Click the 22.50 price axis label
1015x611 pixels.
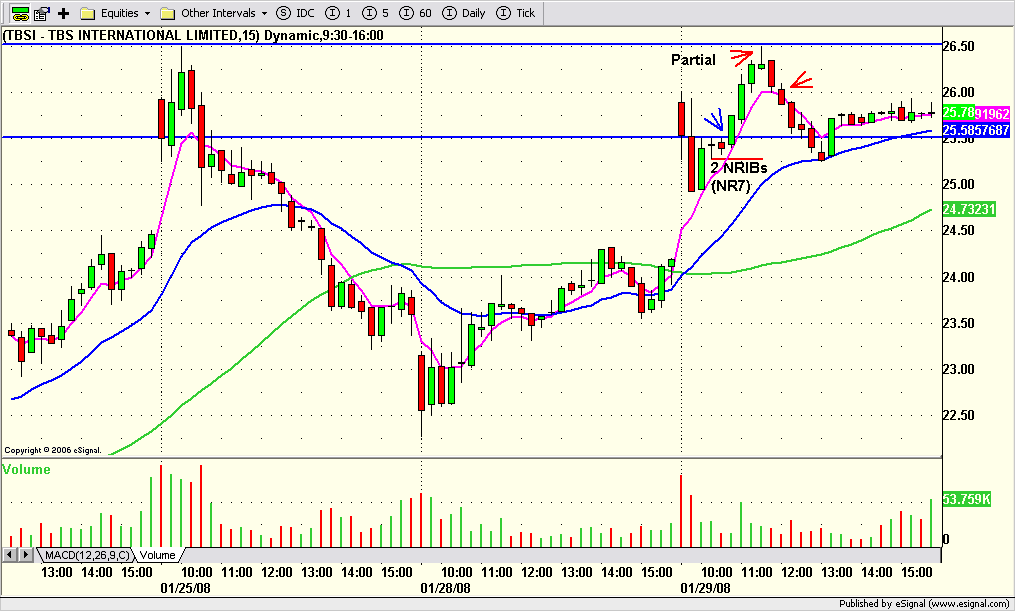point(959,416)
